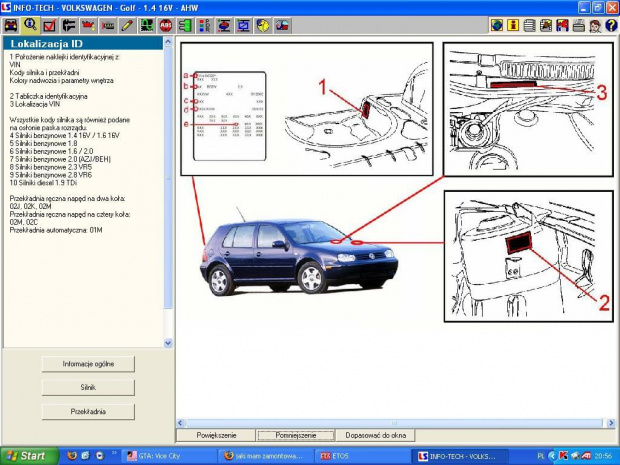The width and height of the screenshot is (620, 465).
Task: Click the ATI tray icon
Action: coord(586,456)
